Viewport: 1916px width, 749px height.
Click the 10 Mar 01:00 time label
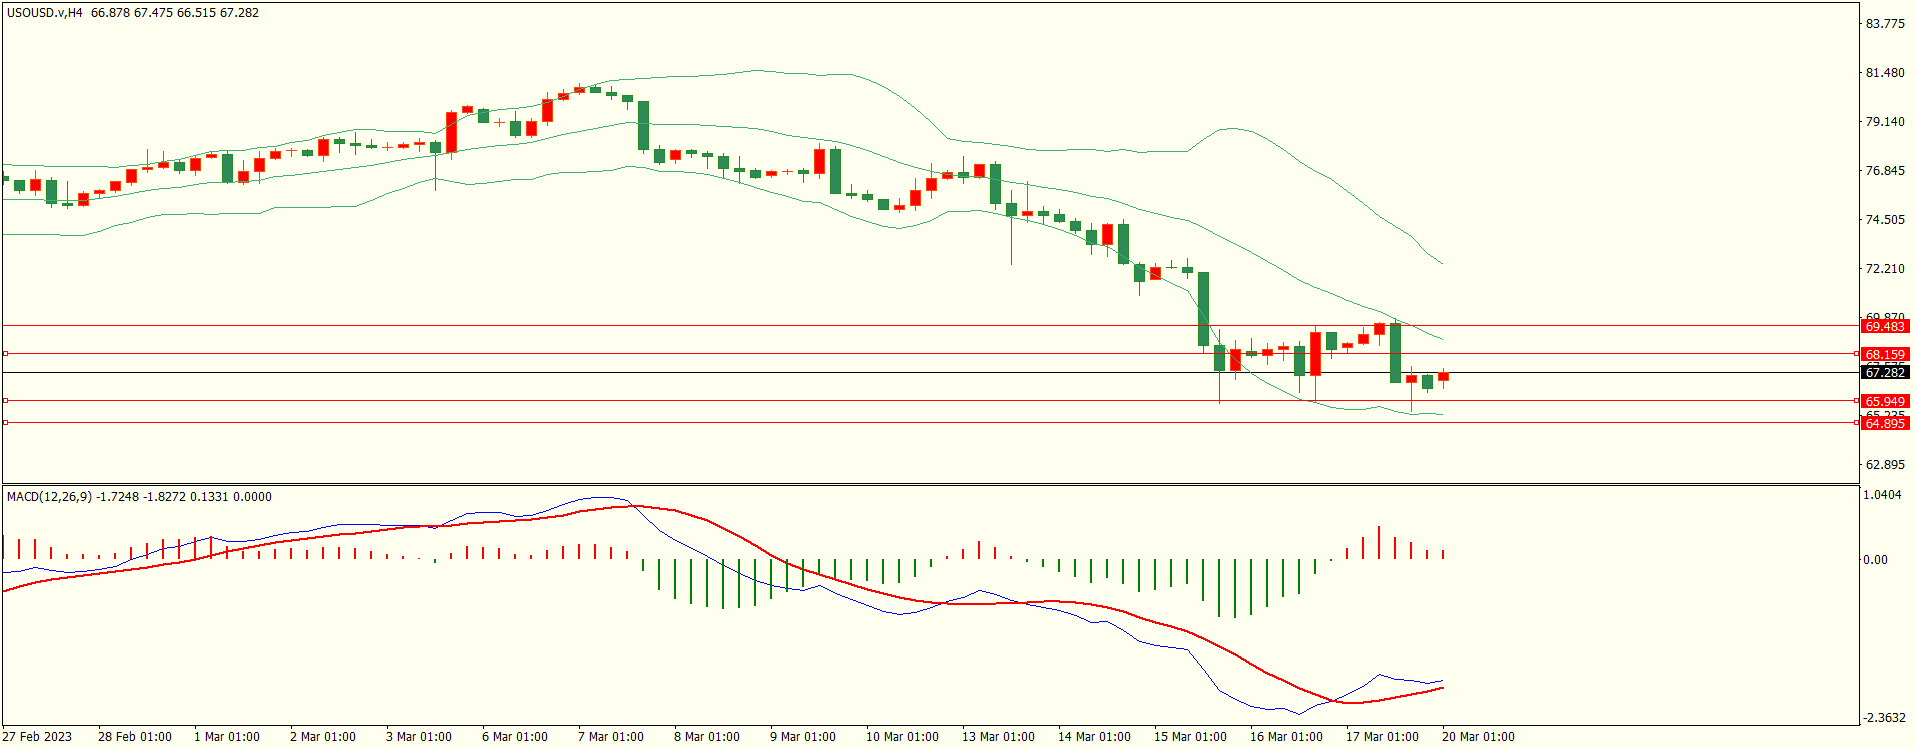click(902, 736)
